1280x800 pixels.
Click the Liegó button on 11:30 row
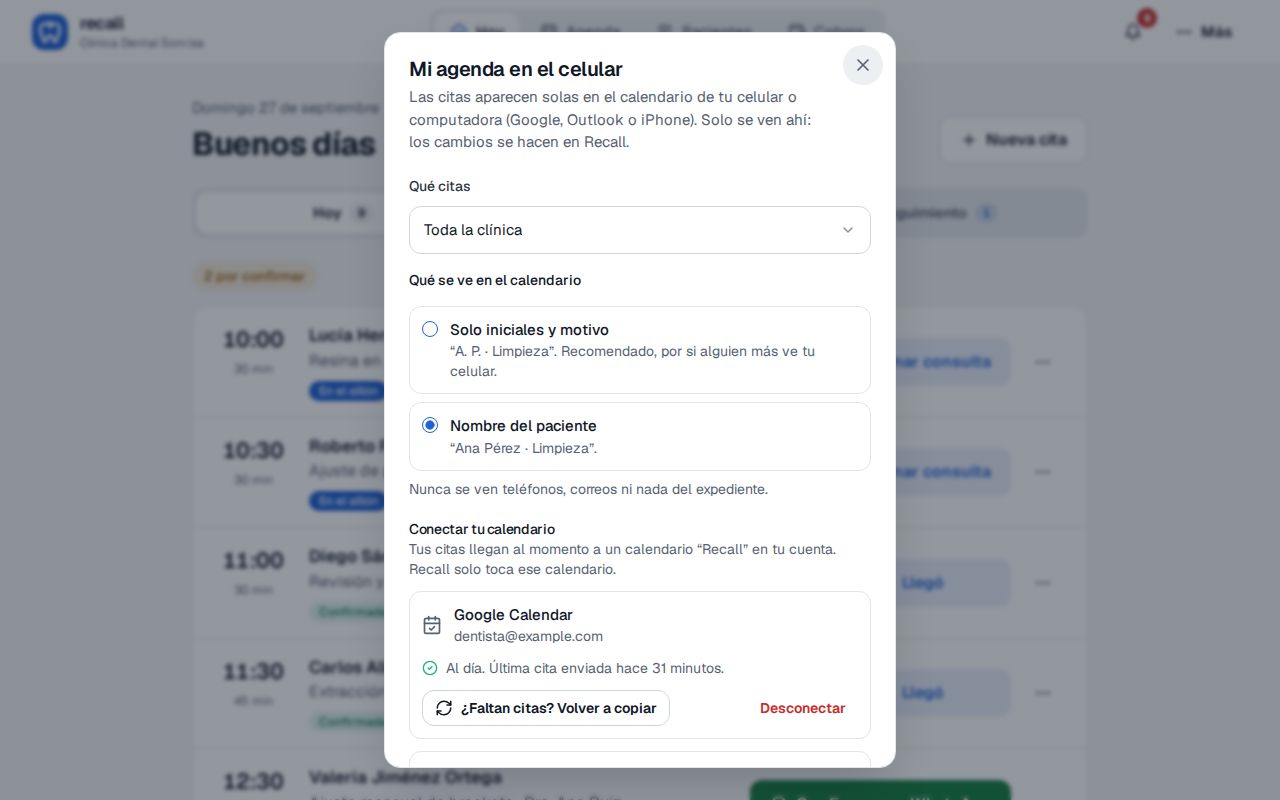click(x=922, y=693)
